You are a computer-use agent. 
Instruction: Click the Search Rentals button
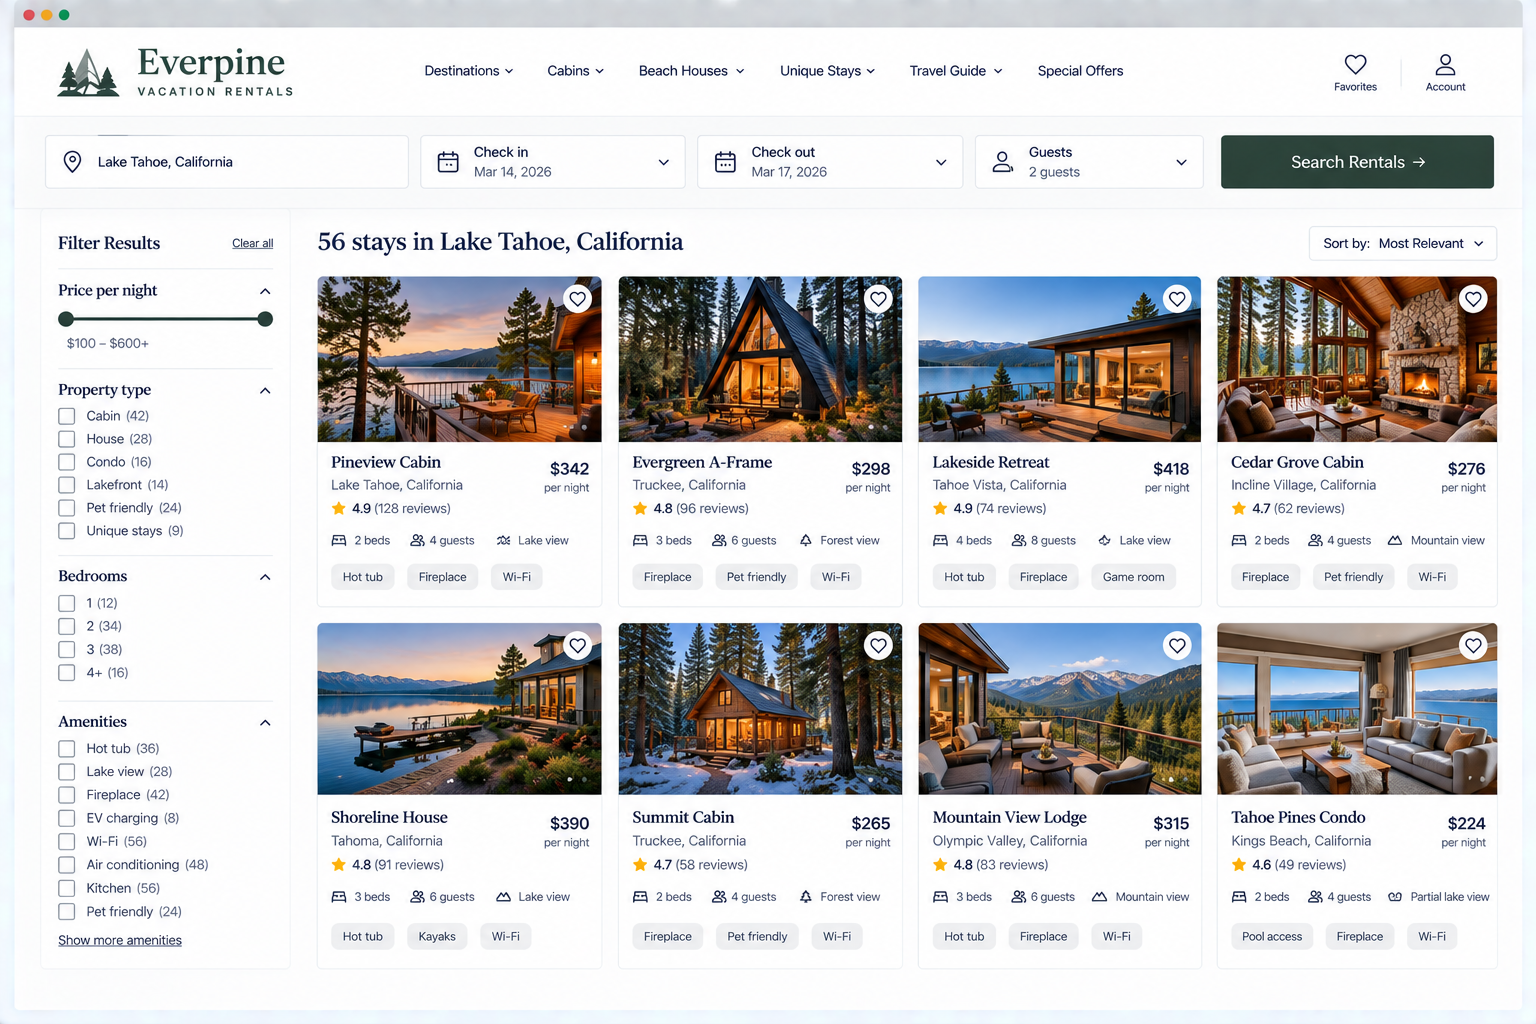coord(1357,162)
